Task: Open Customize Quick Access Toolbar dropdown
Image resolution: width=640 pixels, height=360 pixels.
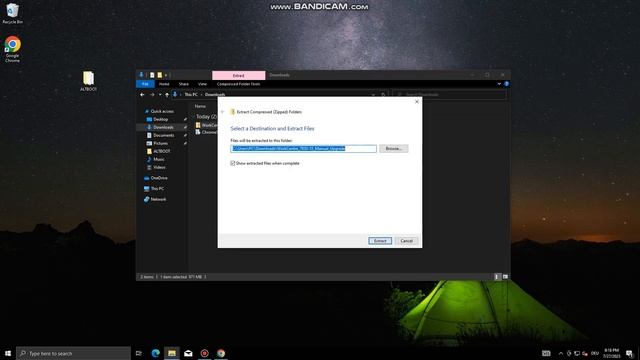Action: 166,75
